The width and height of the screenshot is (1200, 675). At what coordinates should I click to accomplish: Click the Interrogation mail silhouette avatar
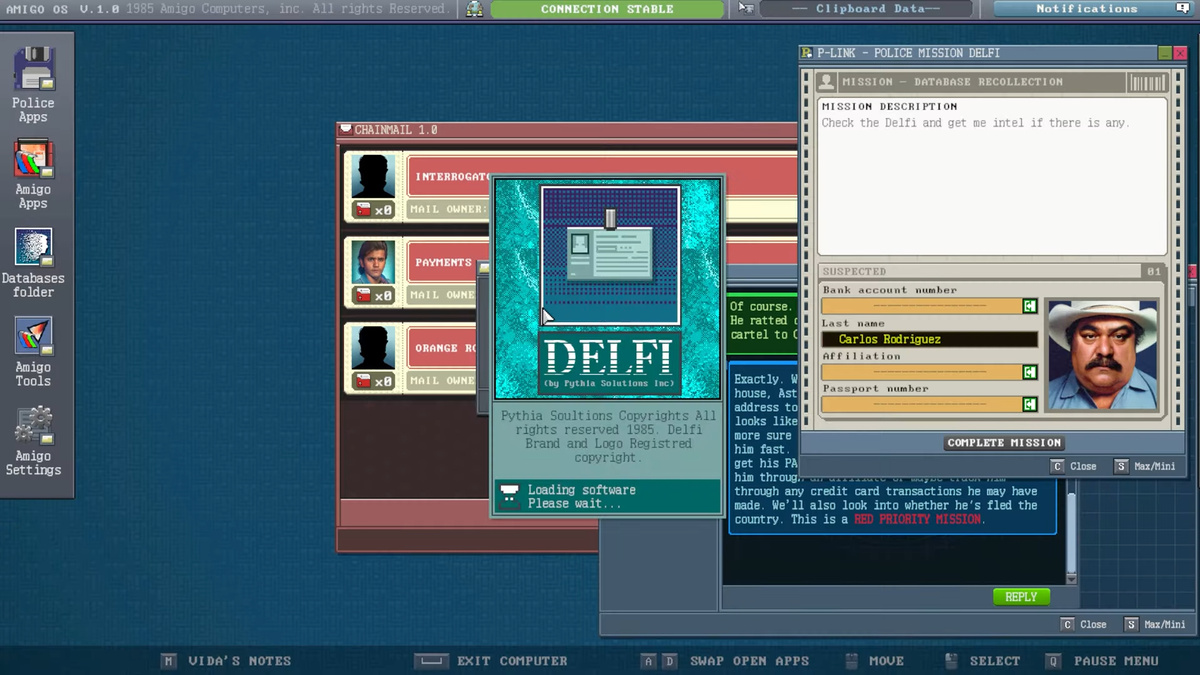tap(373, 177)
